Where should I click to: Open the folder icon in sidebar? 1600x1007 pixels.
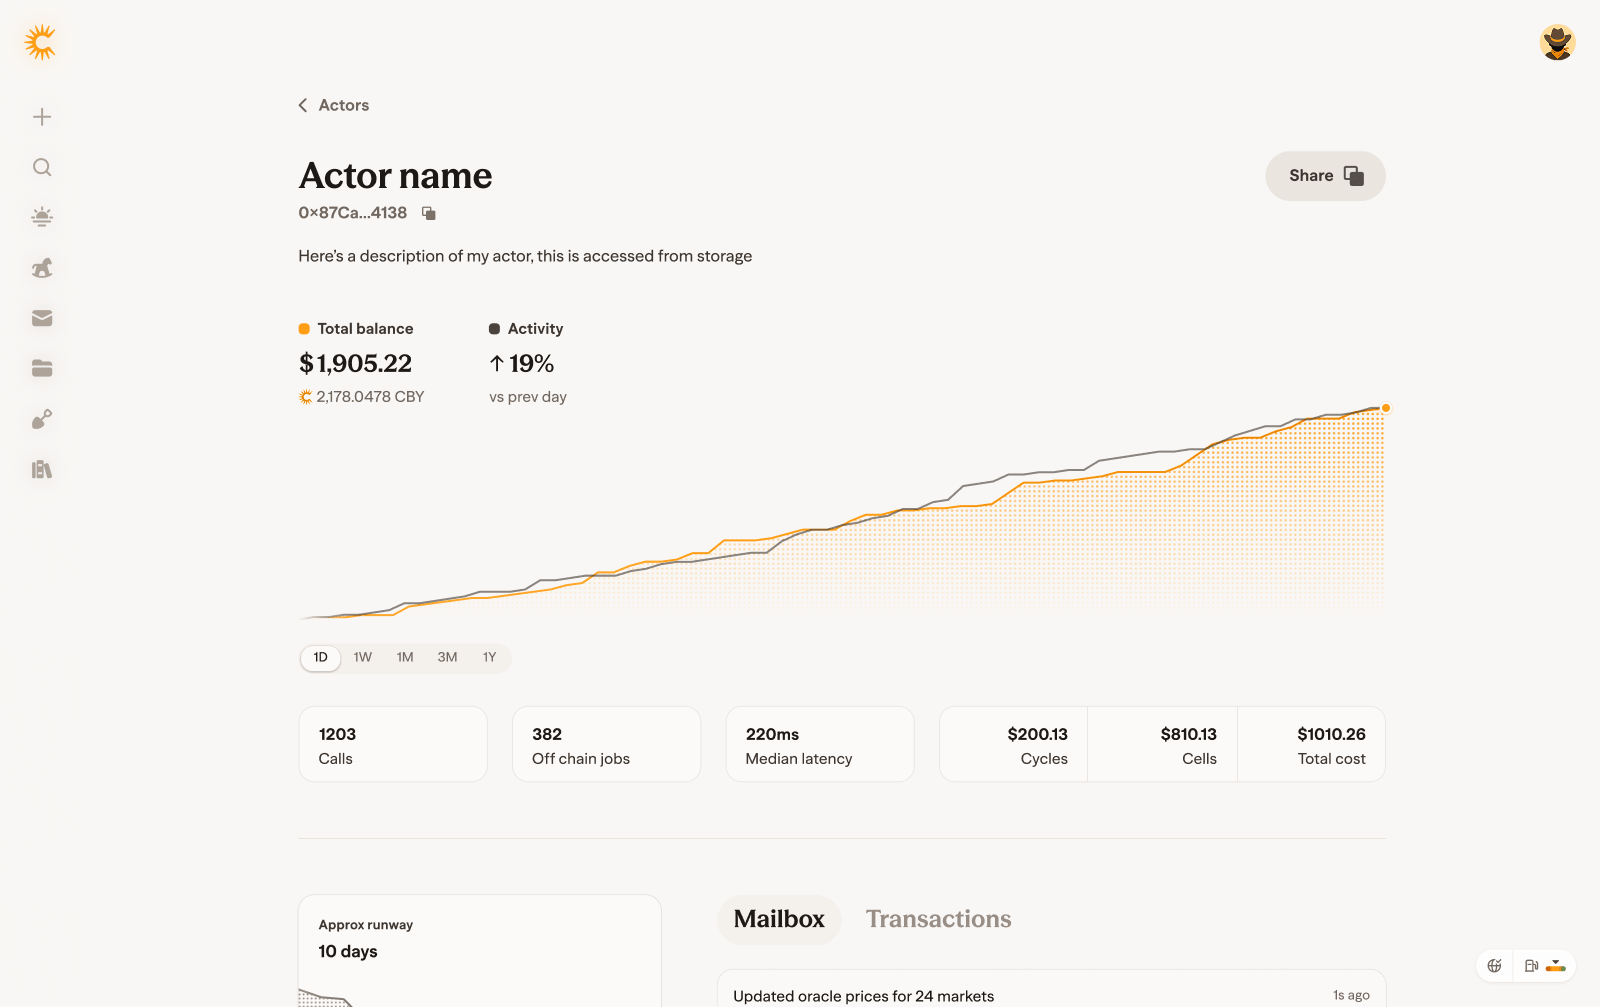42,368
